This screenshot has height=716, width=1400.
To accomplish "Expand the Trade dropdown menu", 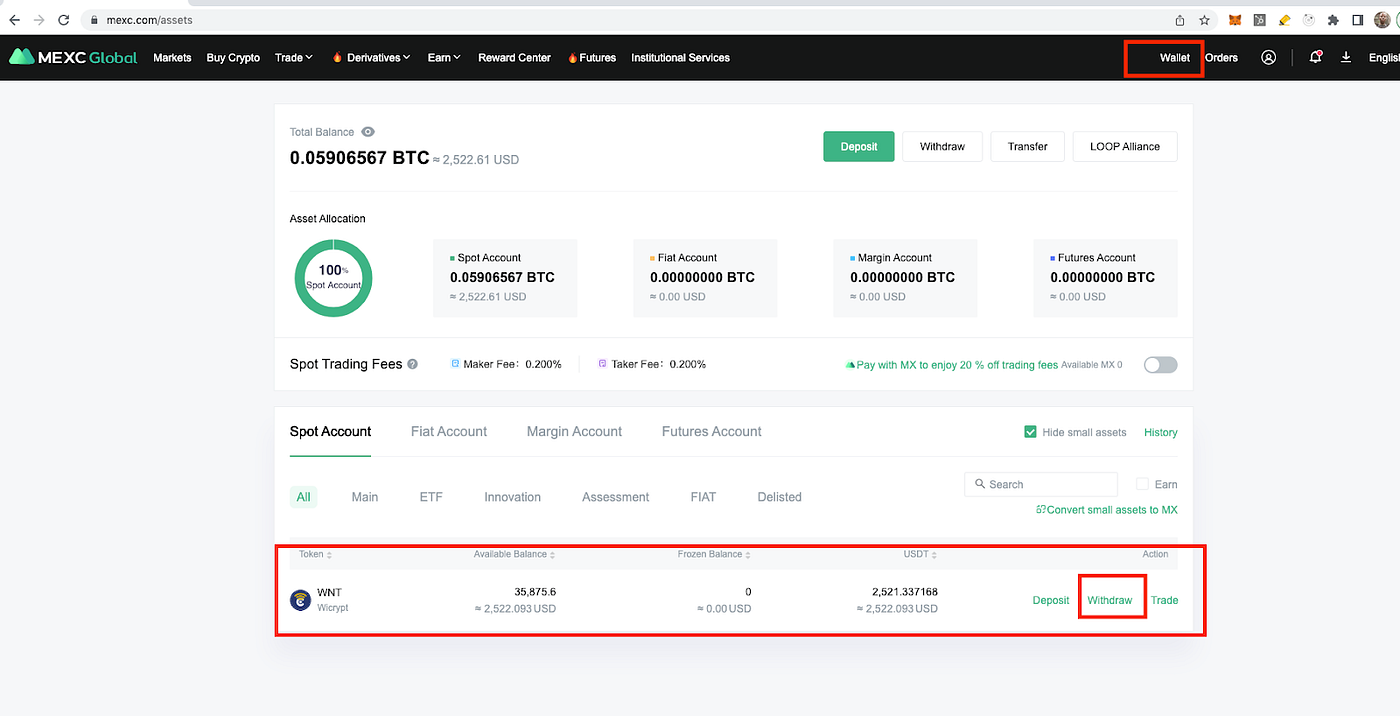I will pyautogui.click(x=293, y=57).
